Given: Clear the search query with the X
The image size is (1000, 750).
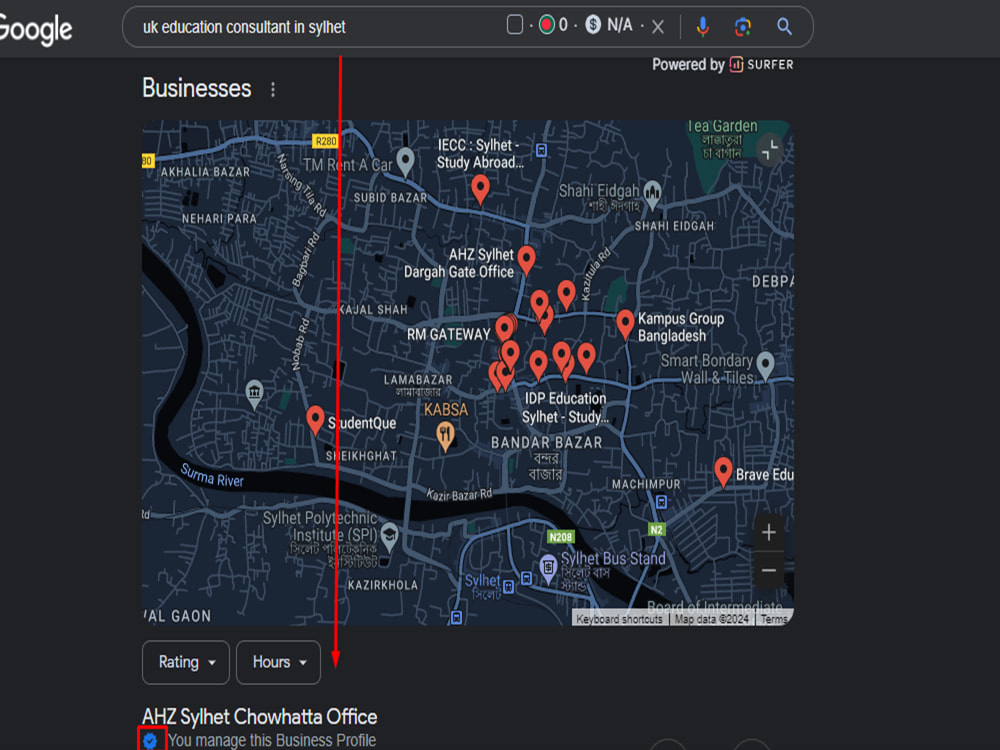Looking at the screenshot, I should click(658, 27).
